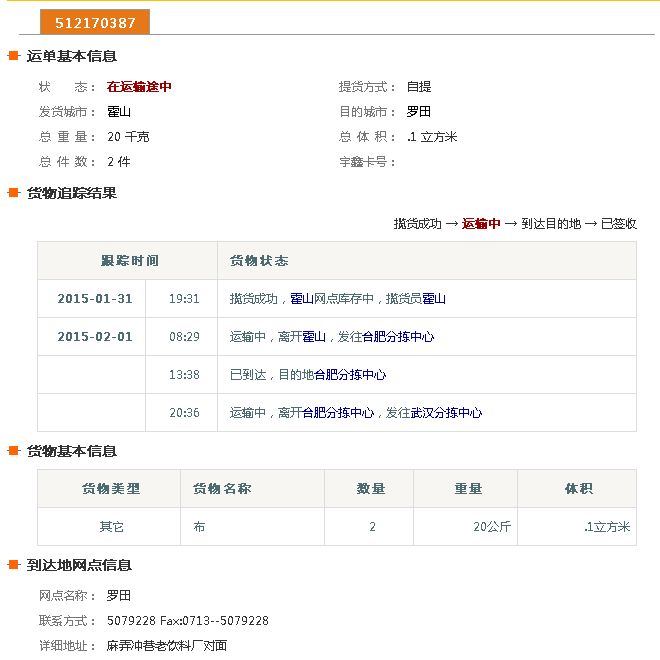Select the 已签收 progress step
Viewport: 660px width, 660px height.
click(618, 224)
